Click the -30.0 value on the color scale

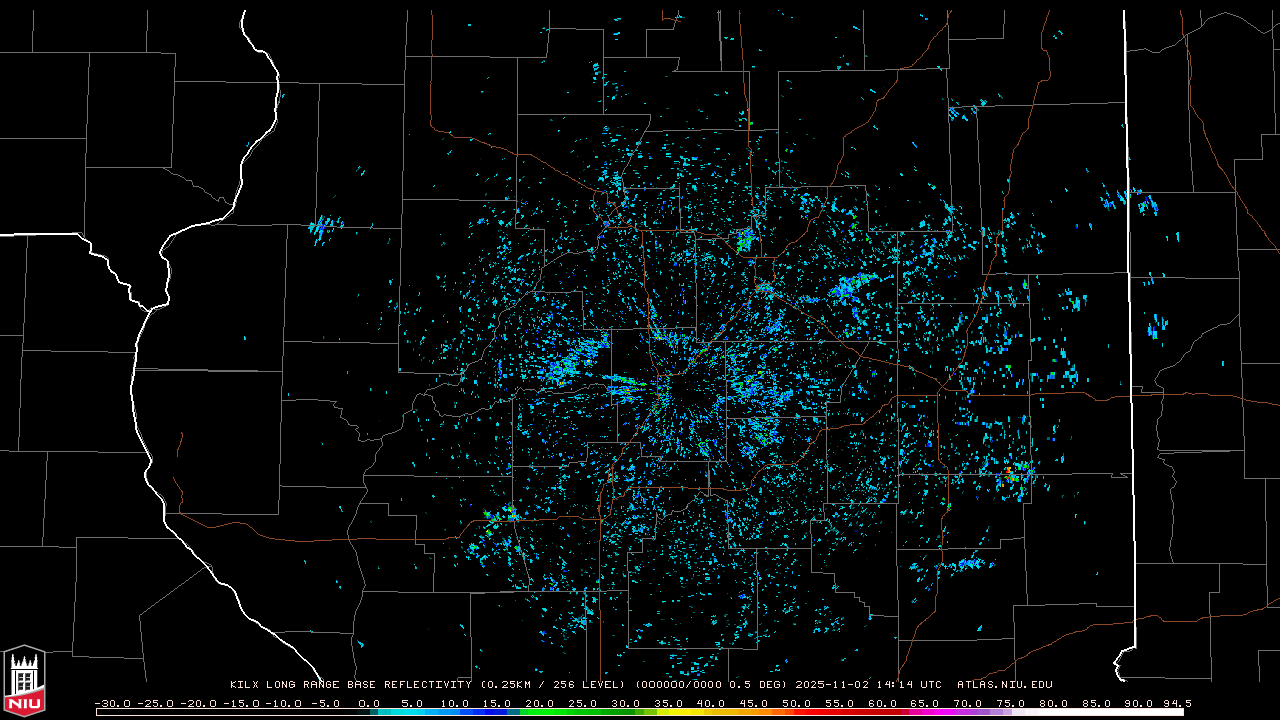pos(112,703)
